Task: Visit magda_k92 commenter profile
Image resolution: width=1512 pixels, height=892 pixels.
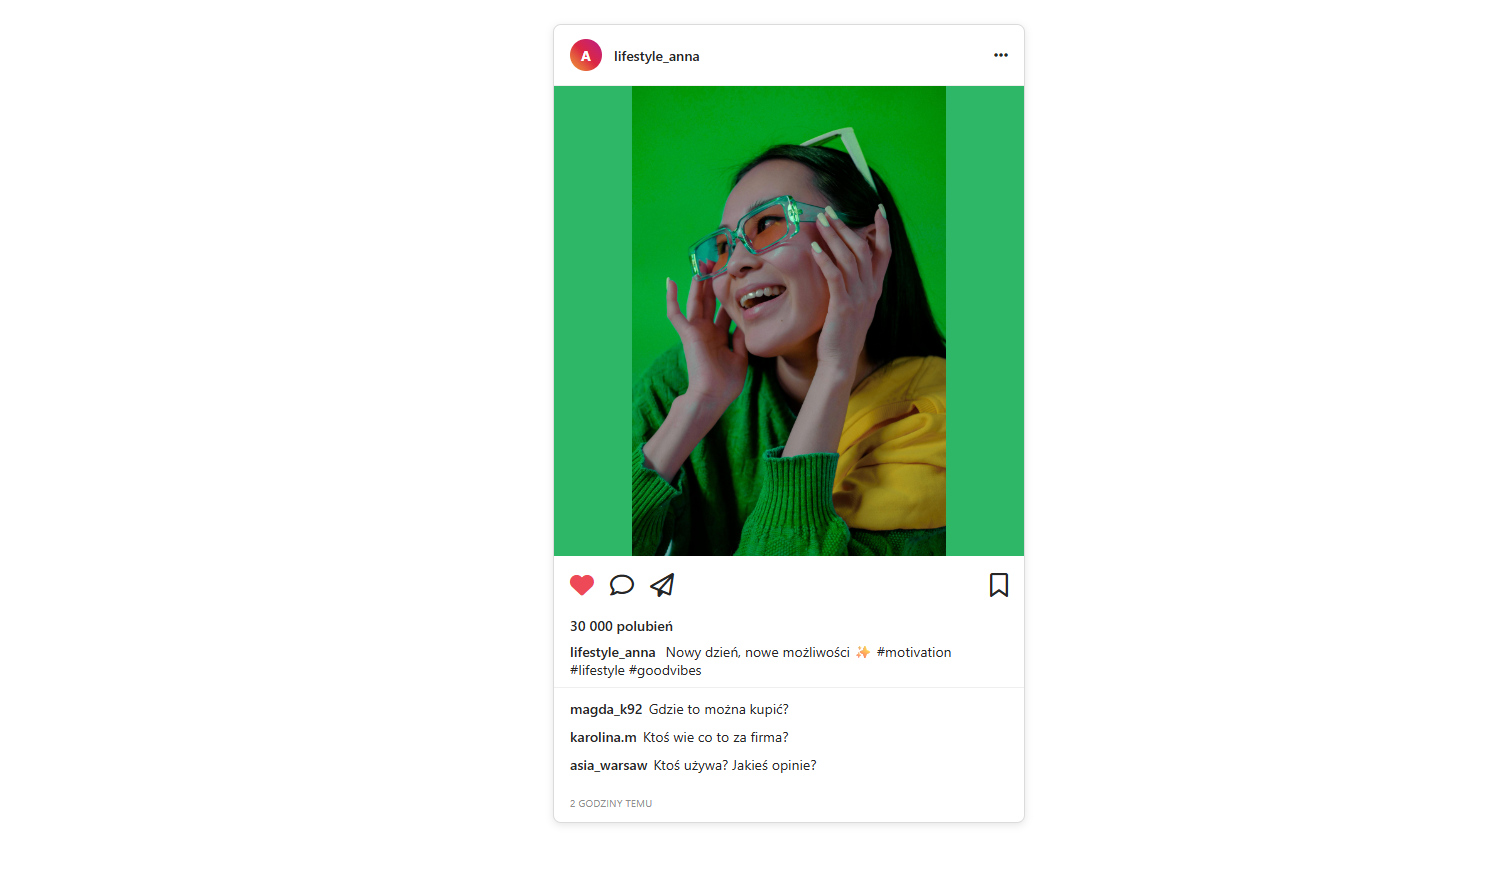Action: (606, 709)
